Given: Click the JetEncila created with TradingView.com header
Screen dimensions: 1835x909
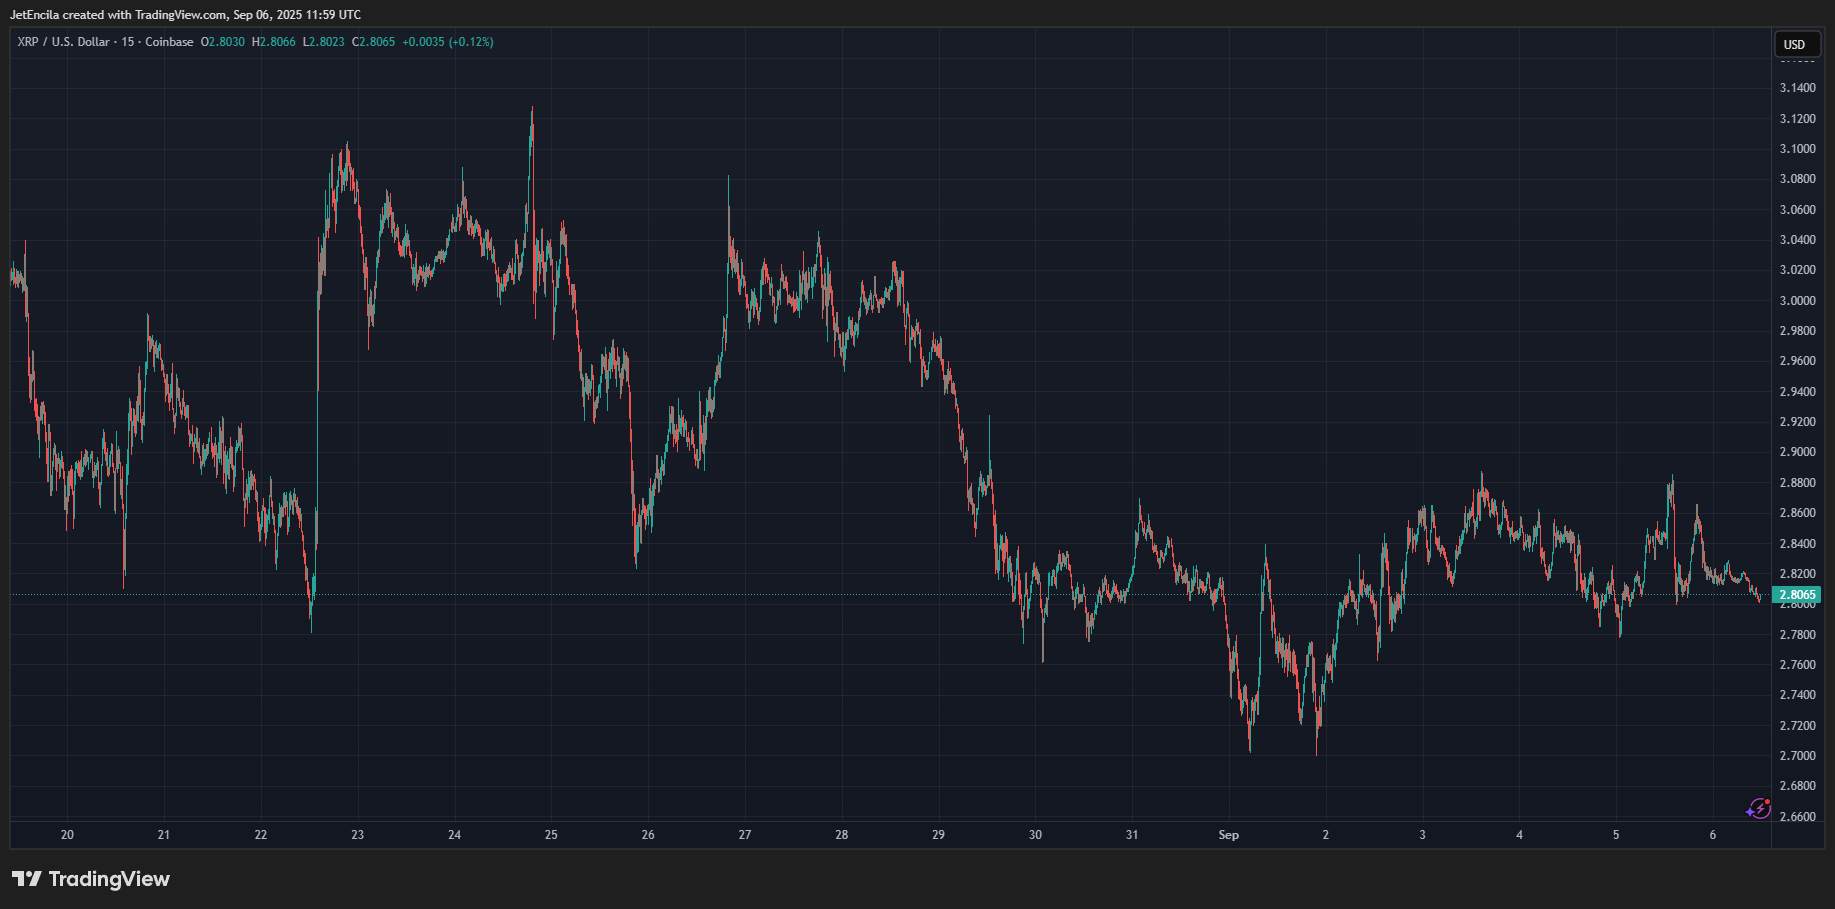Looking at the screenshot, I should 186,15.
